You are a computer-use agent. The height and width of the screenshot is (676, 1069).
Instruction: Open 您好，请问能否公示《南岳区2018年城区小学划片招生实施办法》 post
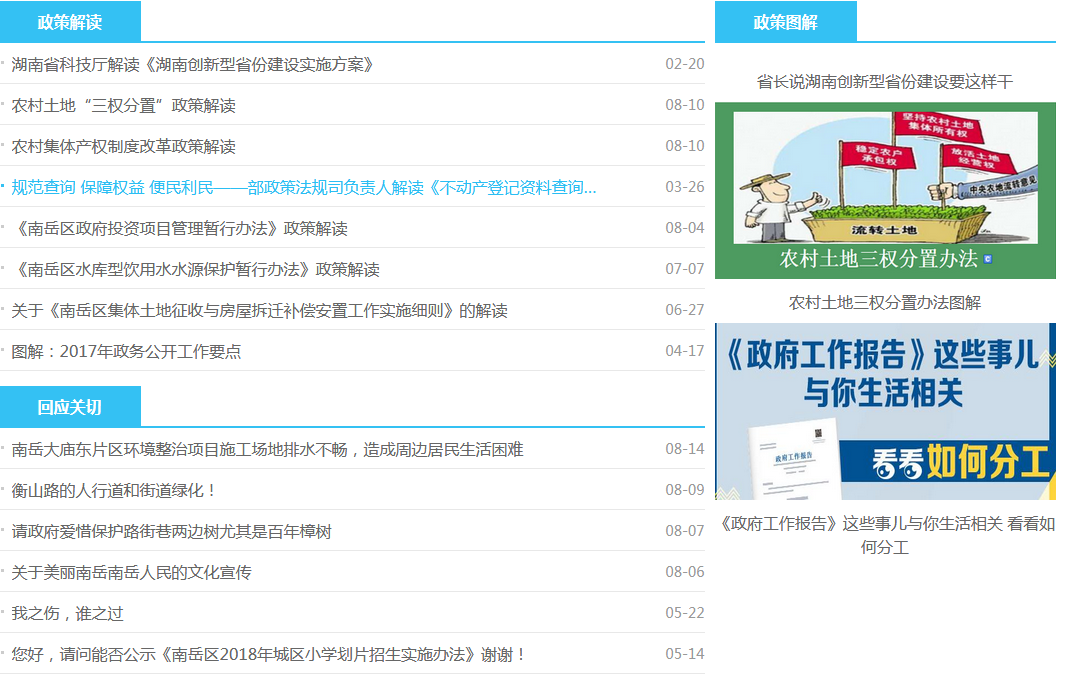(269, 654)
